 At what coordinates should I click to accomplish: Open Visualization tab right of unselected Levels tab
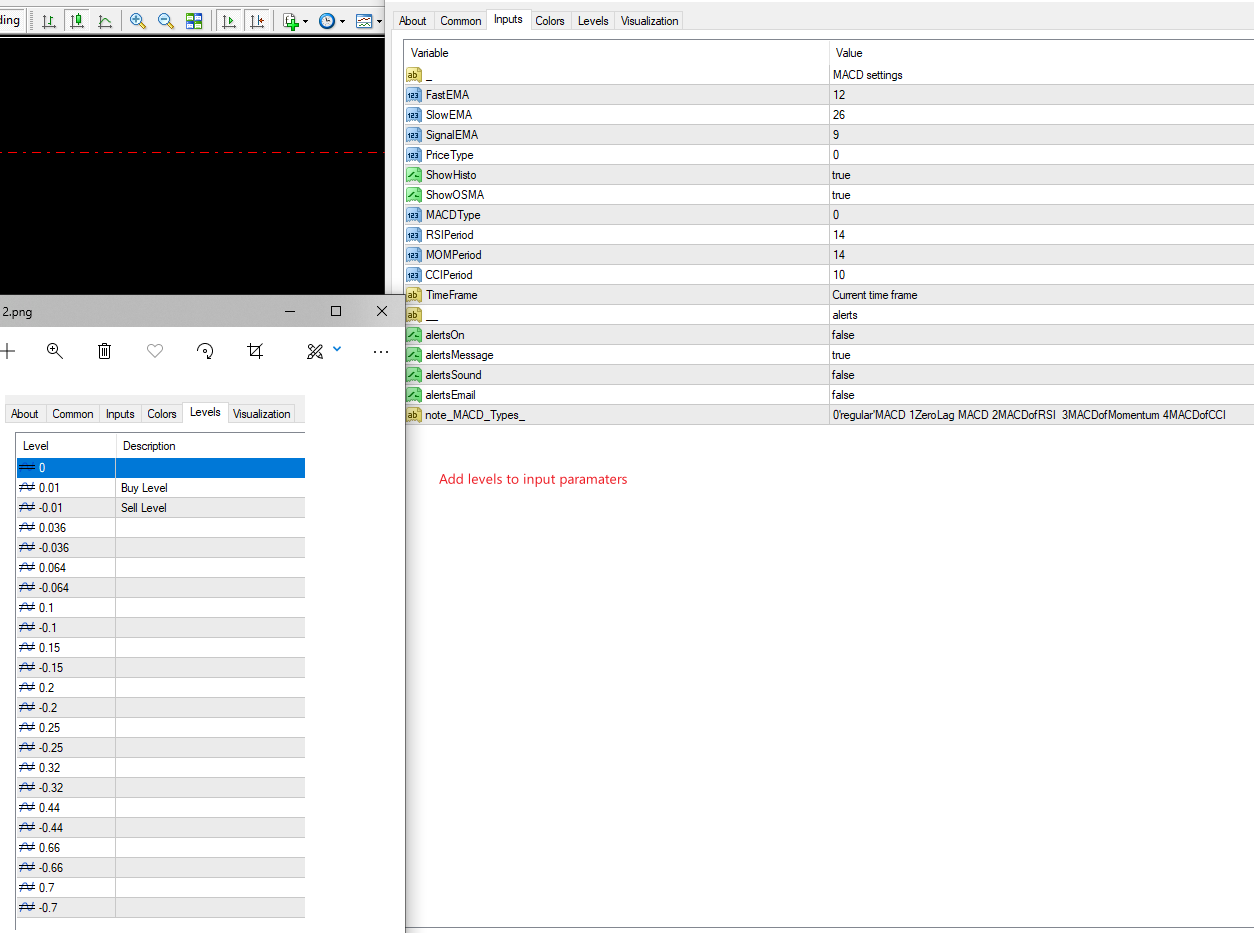(x=649, y=21)
